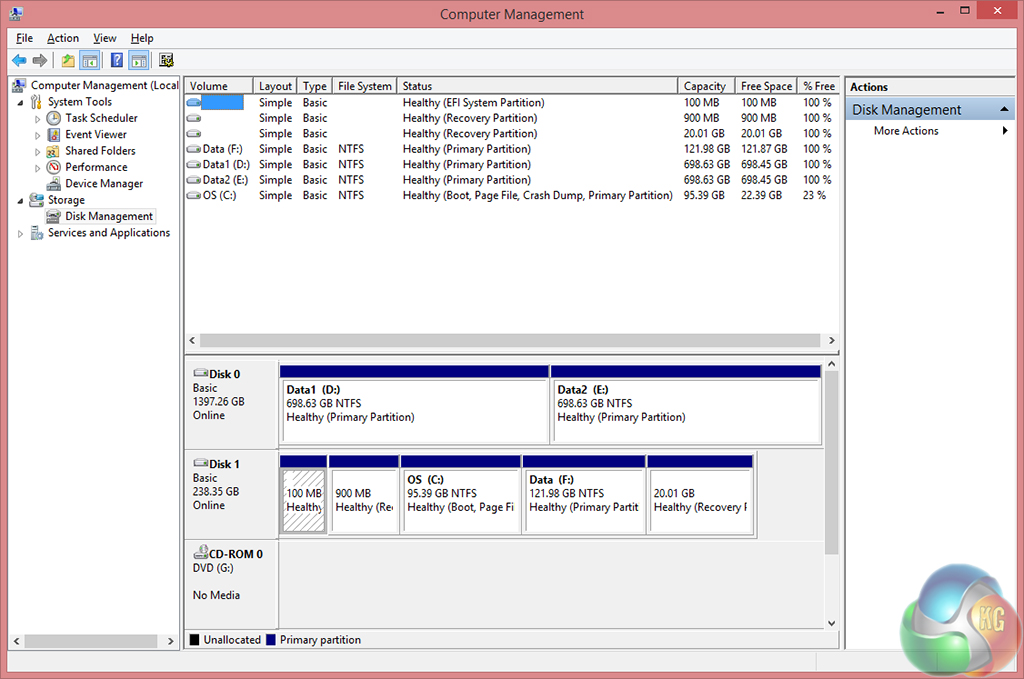Click the volume list horizontal scrollbar track

point(509,340)
